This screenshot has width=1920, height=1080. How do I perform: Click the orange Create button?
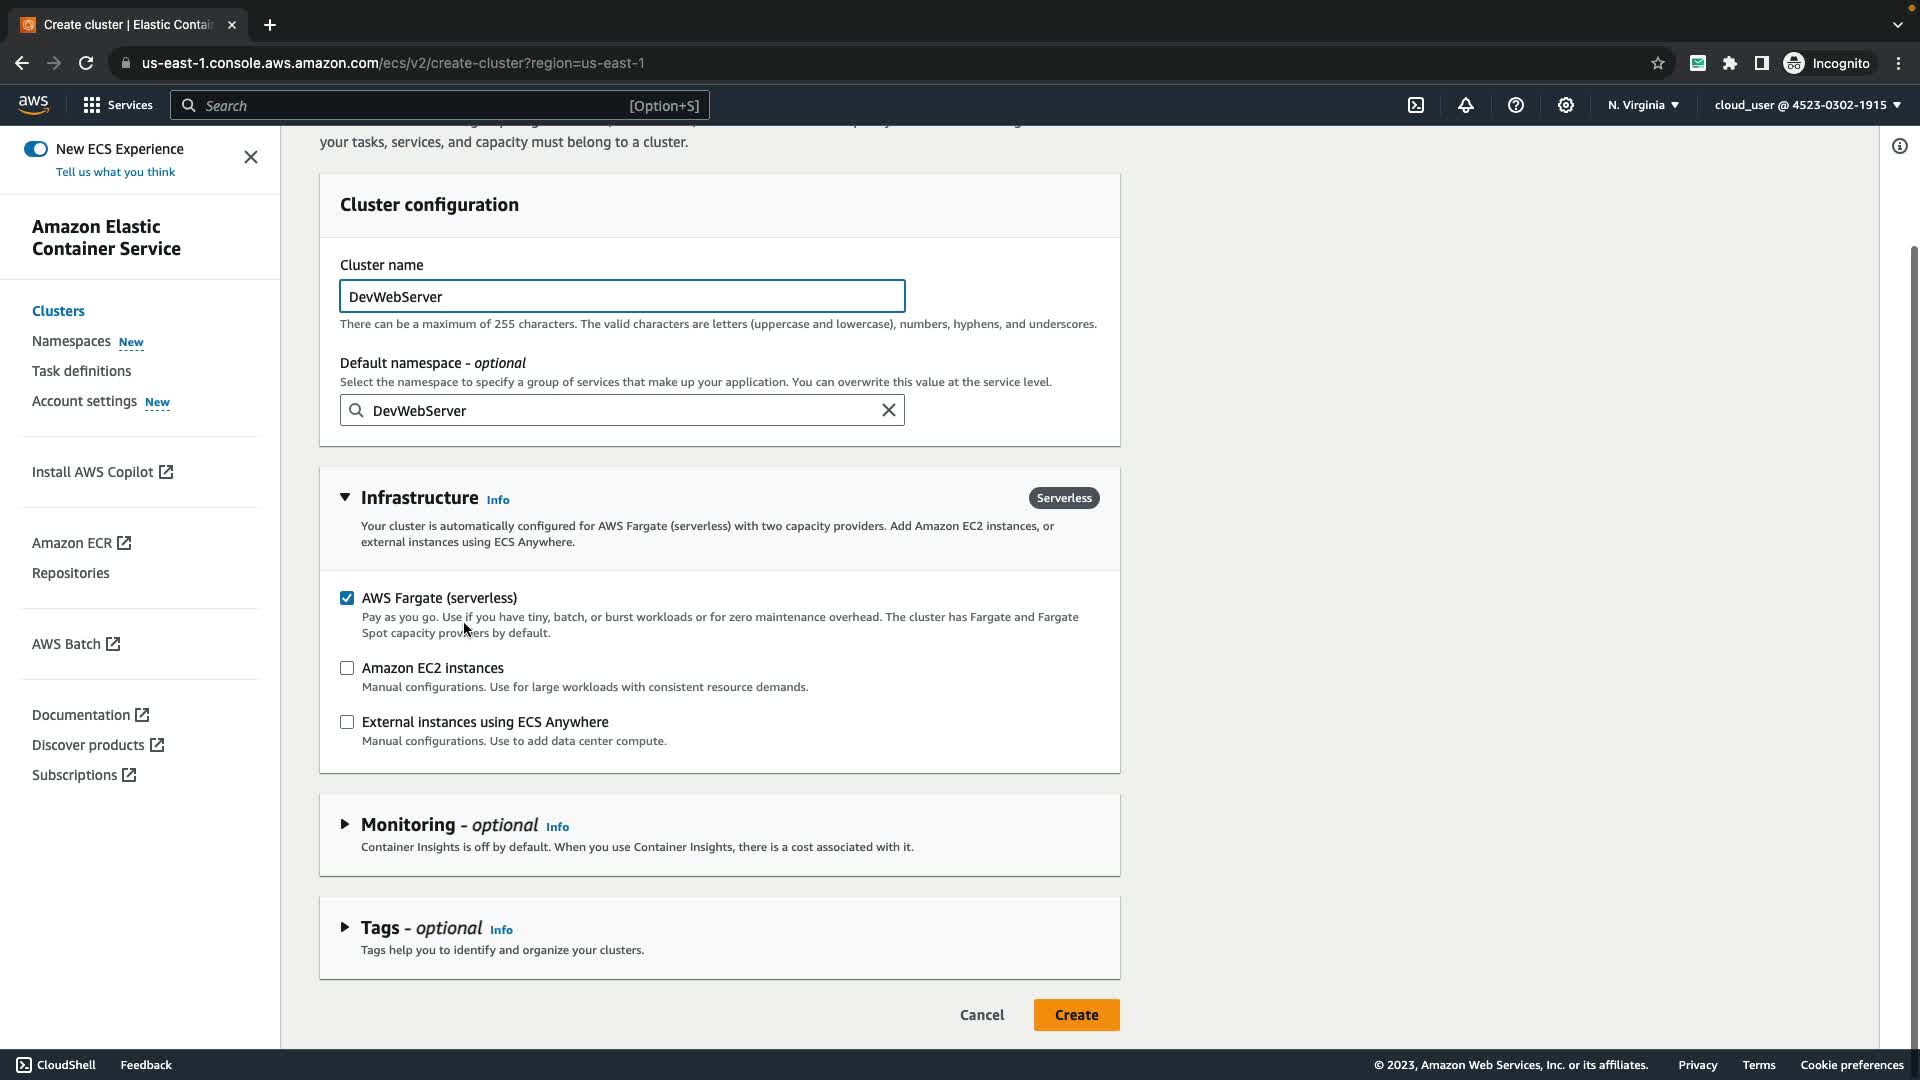point(1076,1015)
